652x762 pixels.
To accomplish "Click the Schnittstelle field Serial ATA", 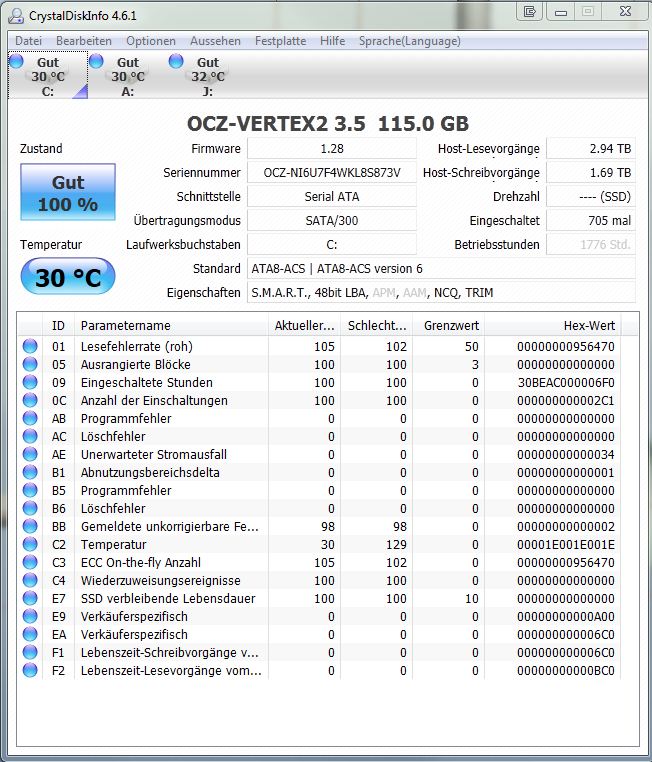I will (332, 197).
